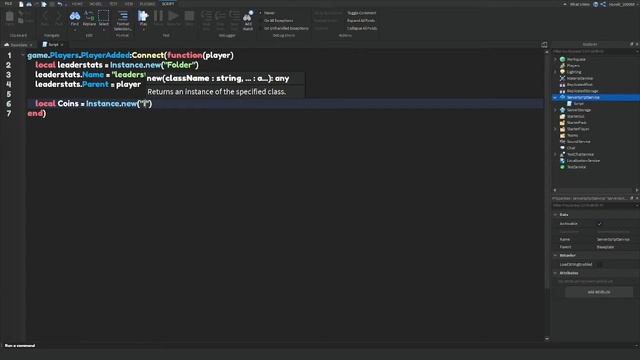
Task: Click Format Selection in the ribbon
Action: [x=122, y=20]
